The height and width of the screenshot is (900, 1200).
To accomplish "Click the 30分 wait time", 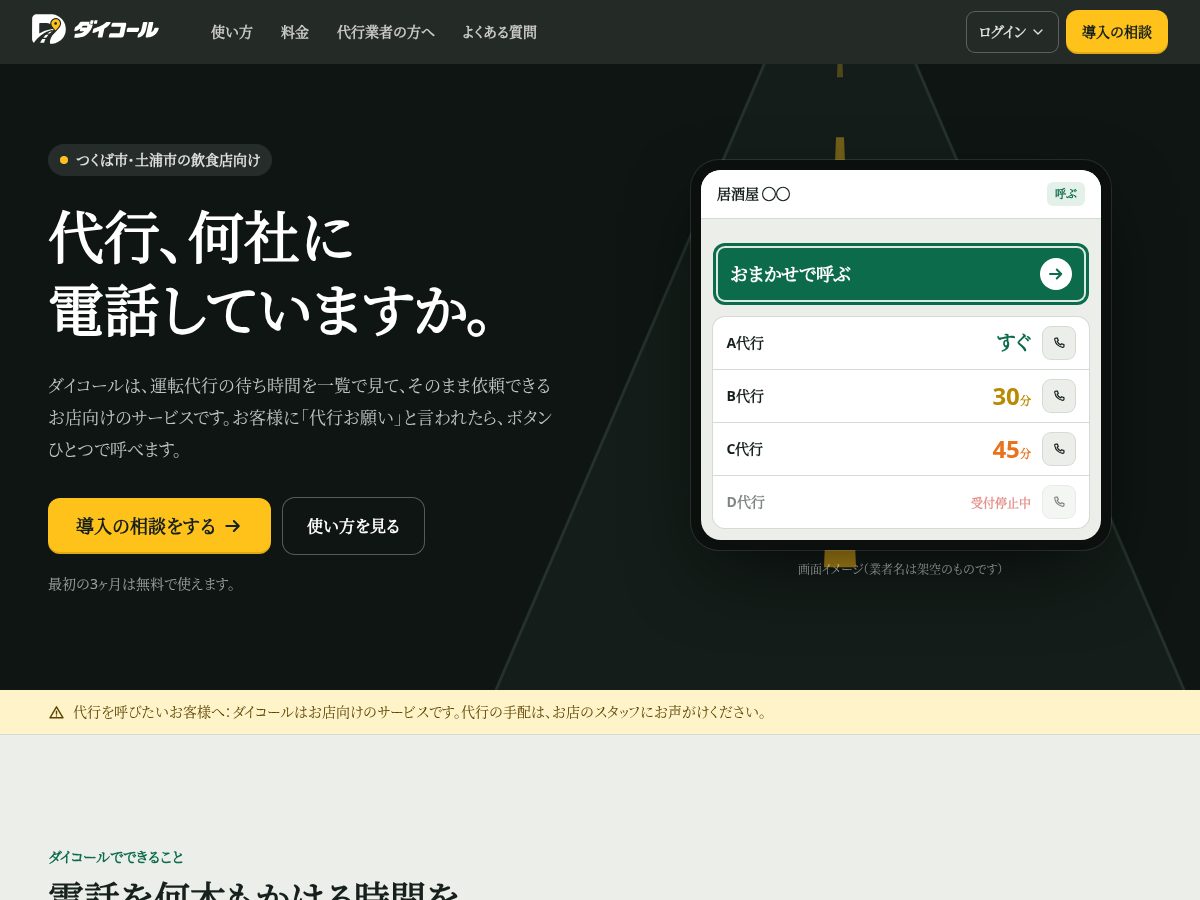I will coord(1011,397).
